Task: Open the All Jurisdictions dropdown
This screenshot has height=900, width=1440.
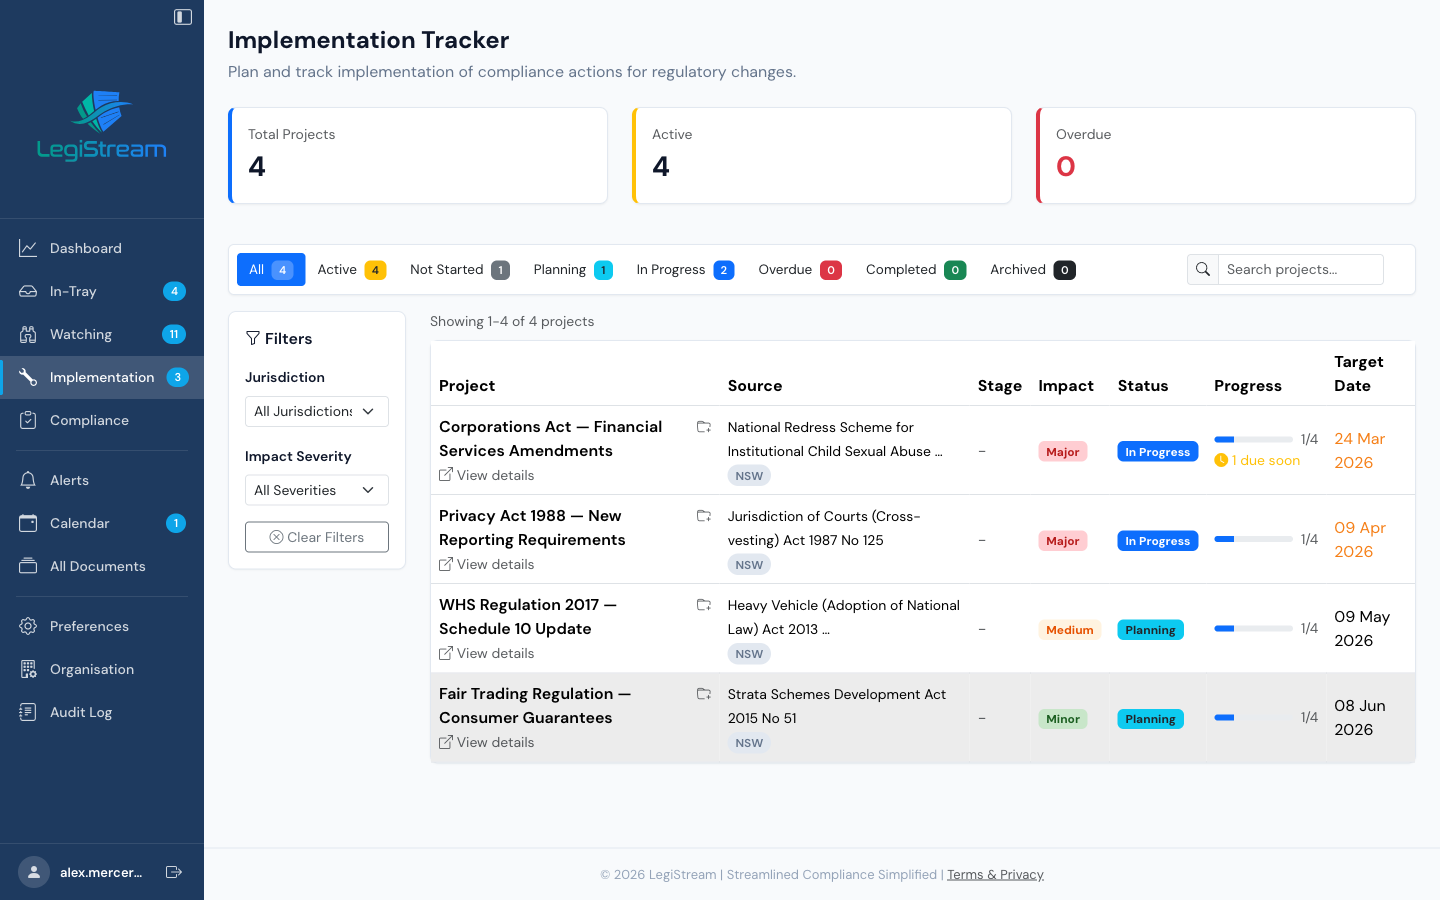Action: pos(316,411)
